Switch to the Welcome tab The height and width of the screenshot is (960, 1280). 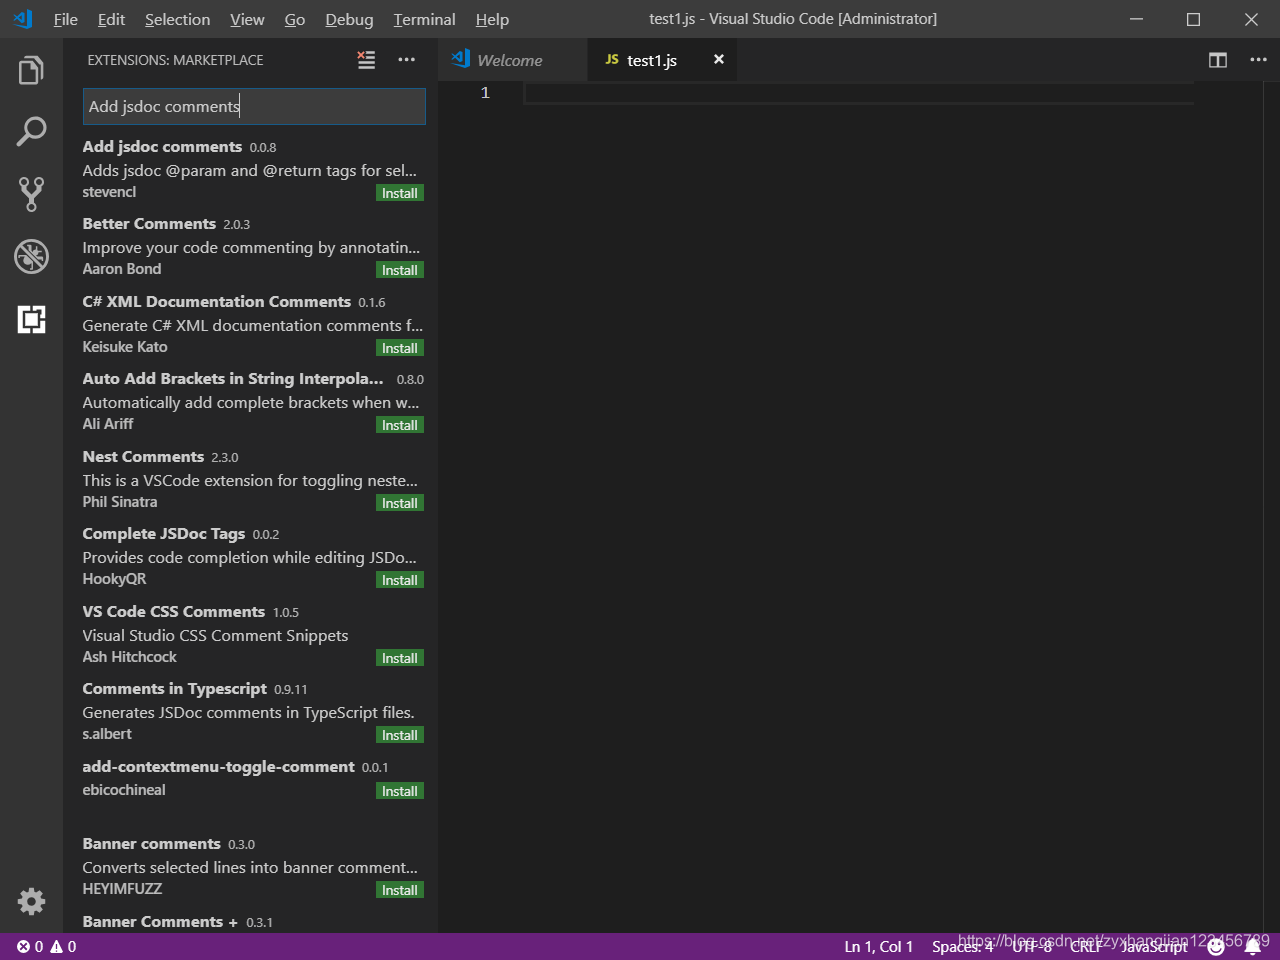pyautogui.click(x=512, y=60)
